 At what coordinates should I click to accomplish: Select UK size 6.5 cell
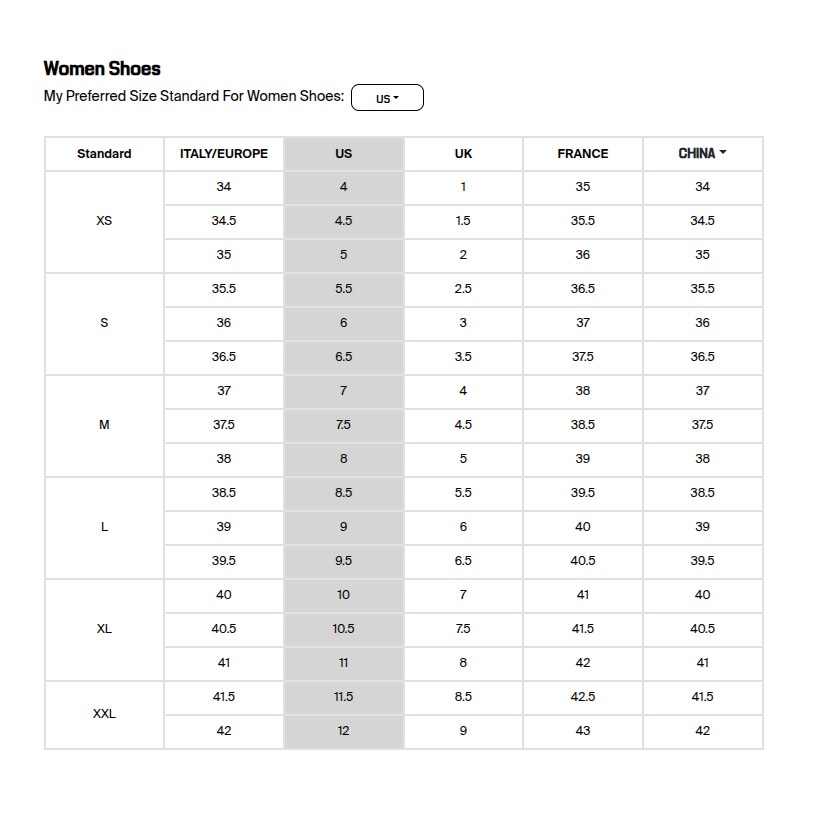[x=463, y=561]
